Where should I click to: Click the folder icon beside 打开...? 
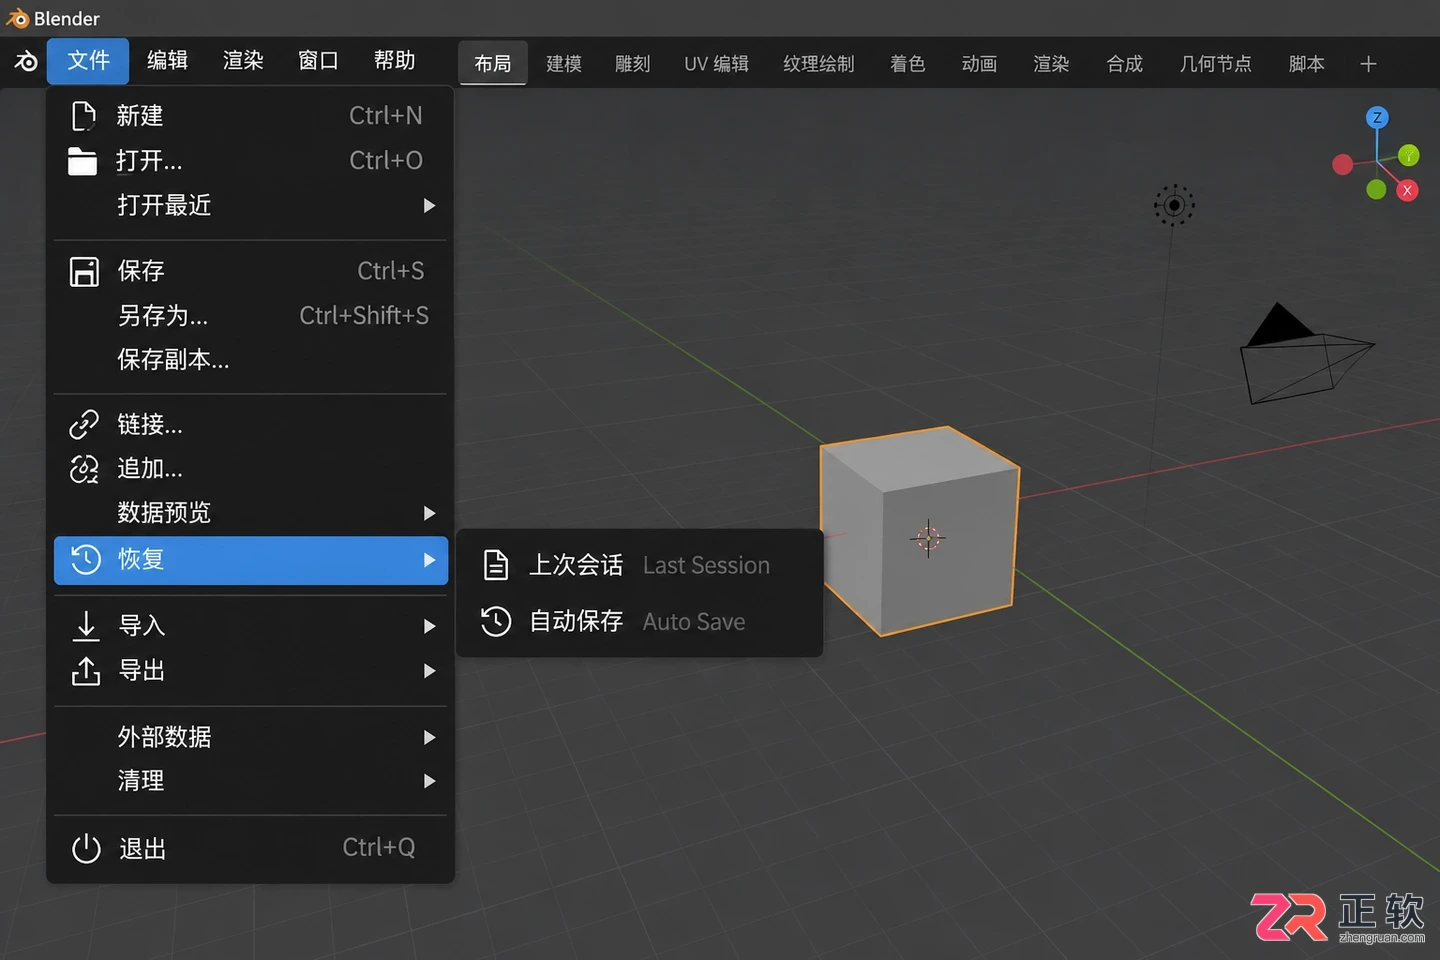(82, 161)
